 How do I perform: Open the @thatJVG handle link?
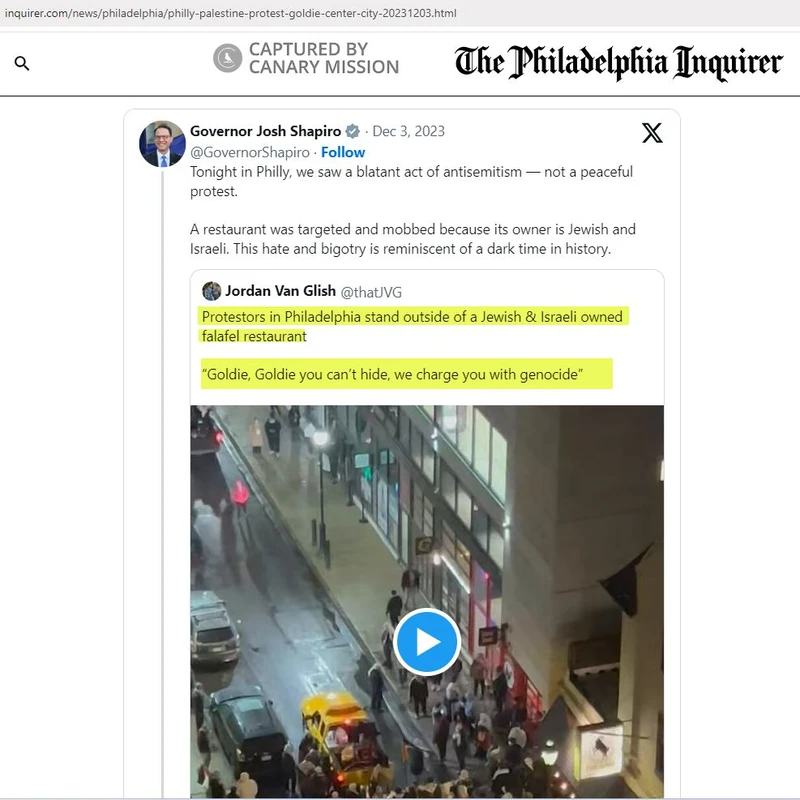point(371,292)
